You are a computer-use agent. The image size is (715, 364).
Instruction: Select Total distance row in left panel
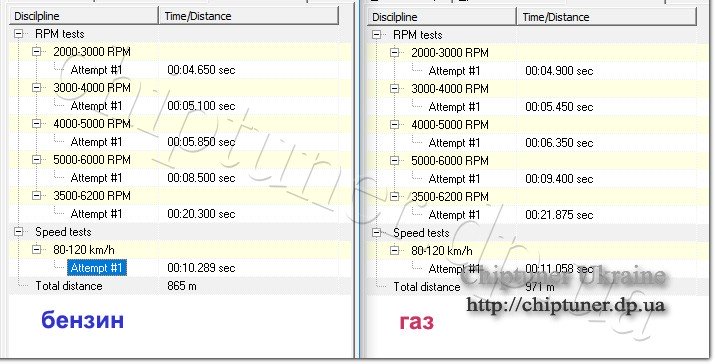[174, 286]
